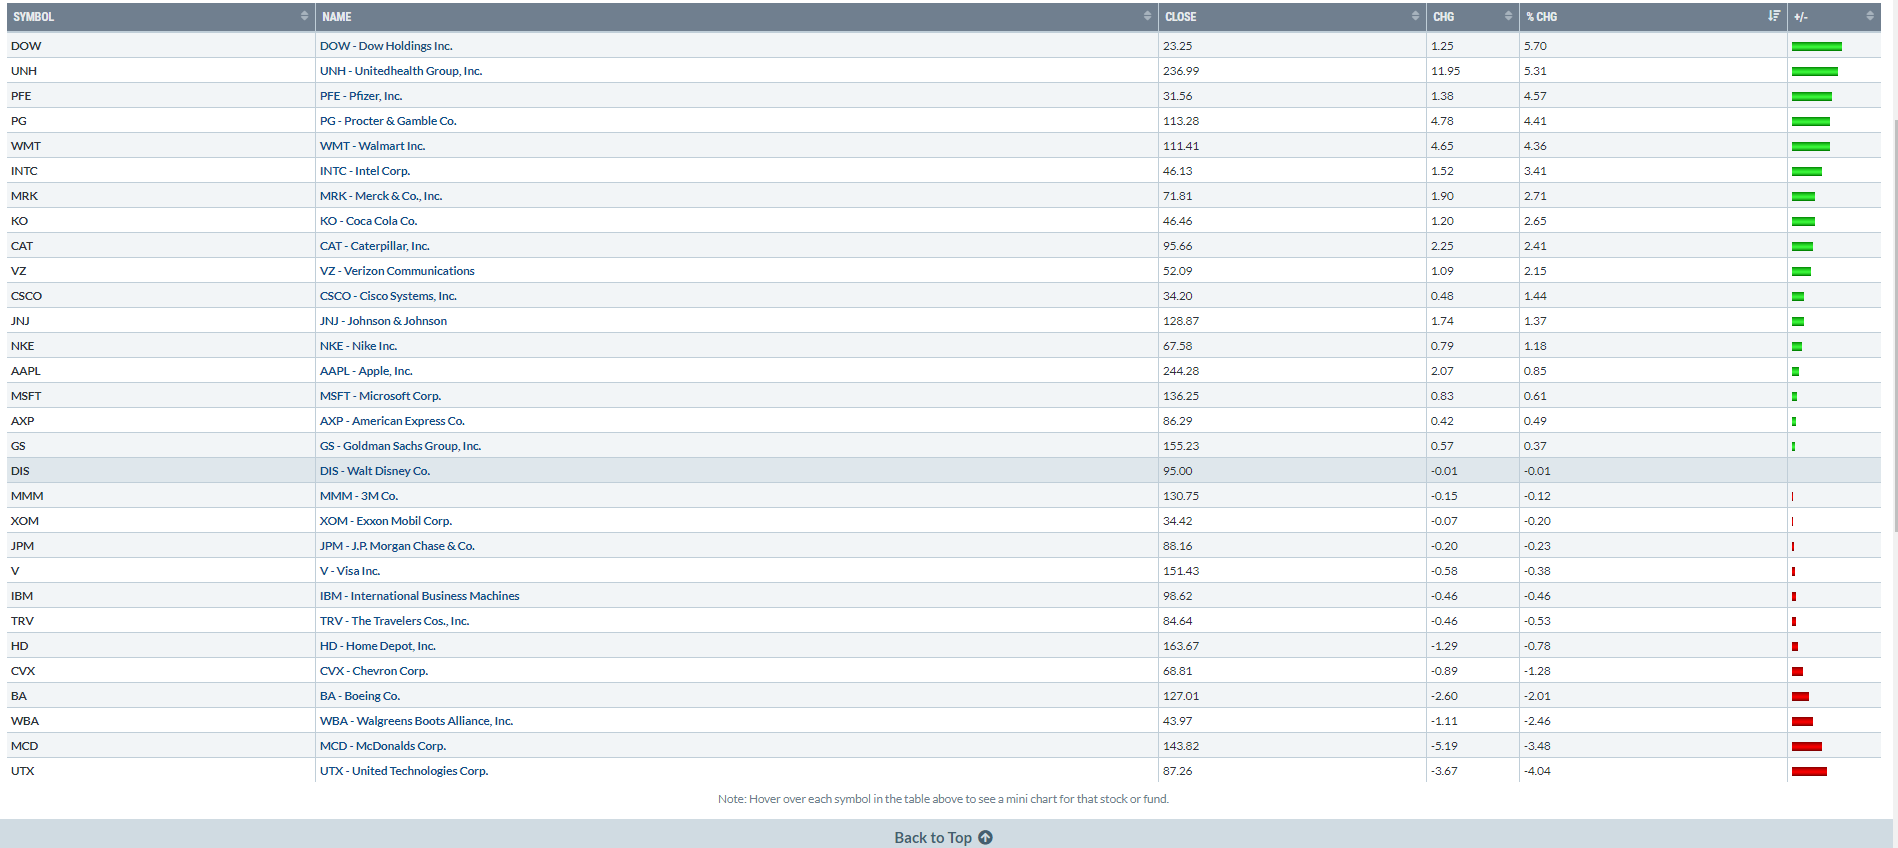Click the change value 11.95
This screenshot has height=848, width=1898.
coord(1445,71)
